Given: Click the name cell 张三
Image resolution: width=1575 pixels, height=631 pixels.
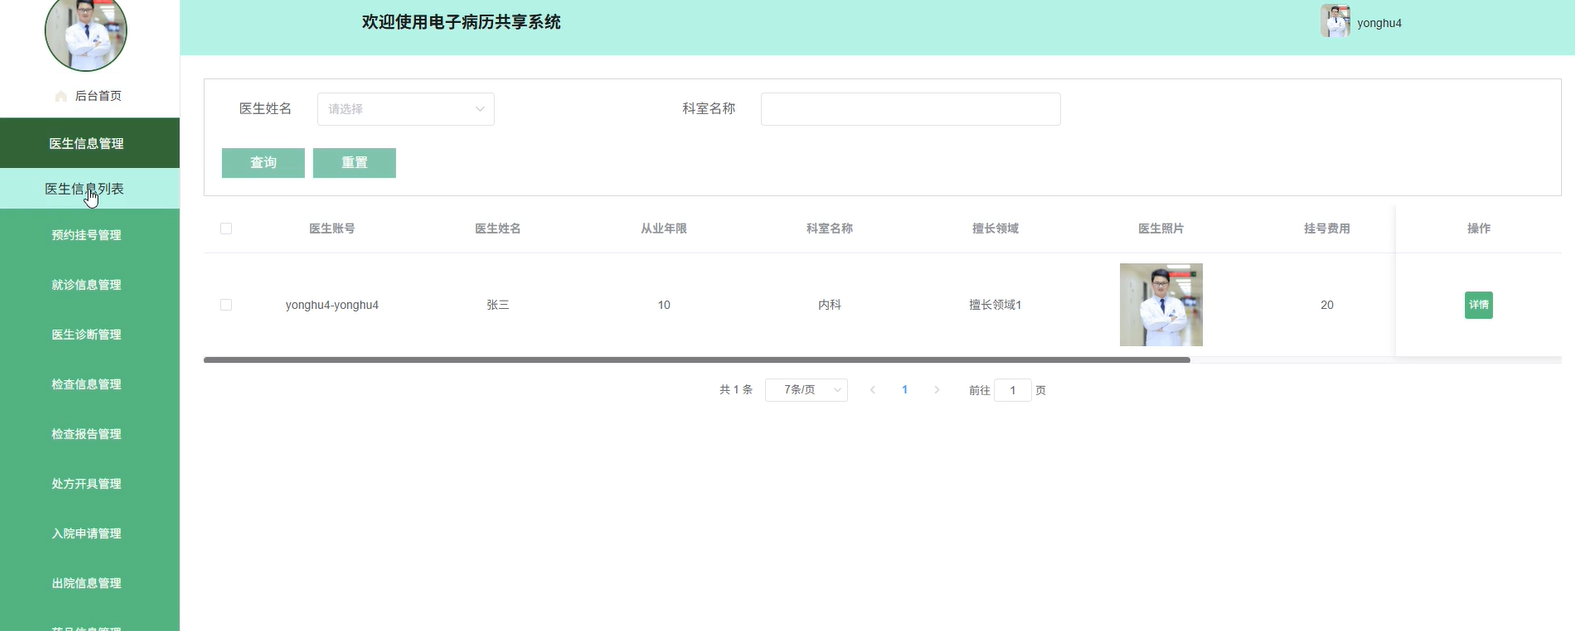Looking at the screenshot, I should 498,305.
